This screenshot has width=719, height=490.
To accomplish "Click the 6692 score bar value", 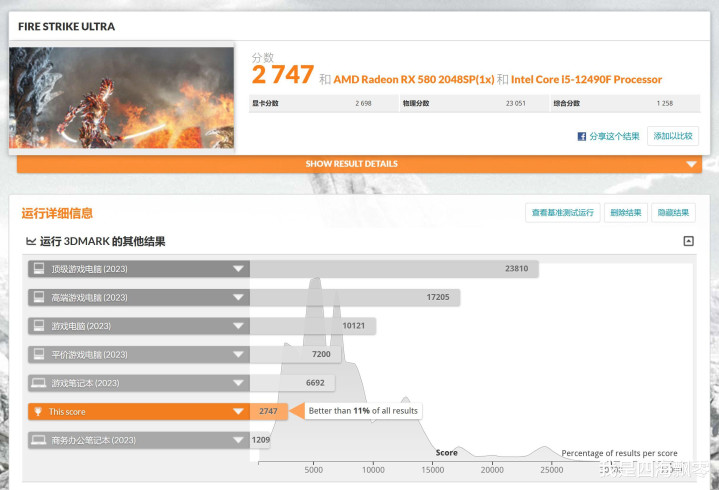I will coord(315,383).
